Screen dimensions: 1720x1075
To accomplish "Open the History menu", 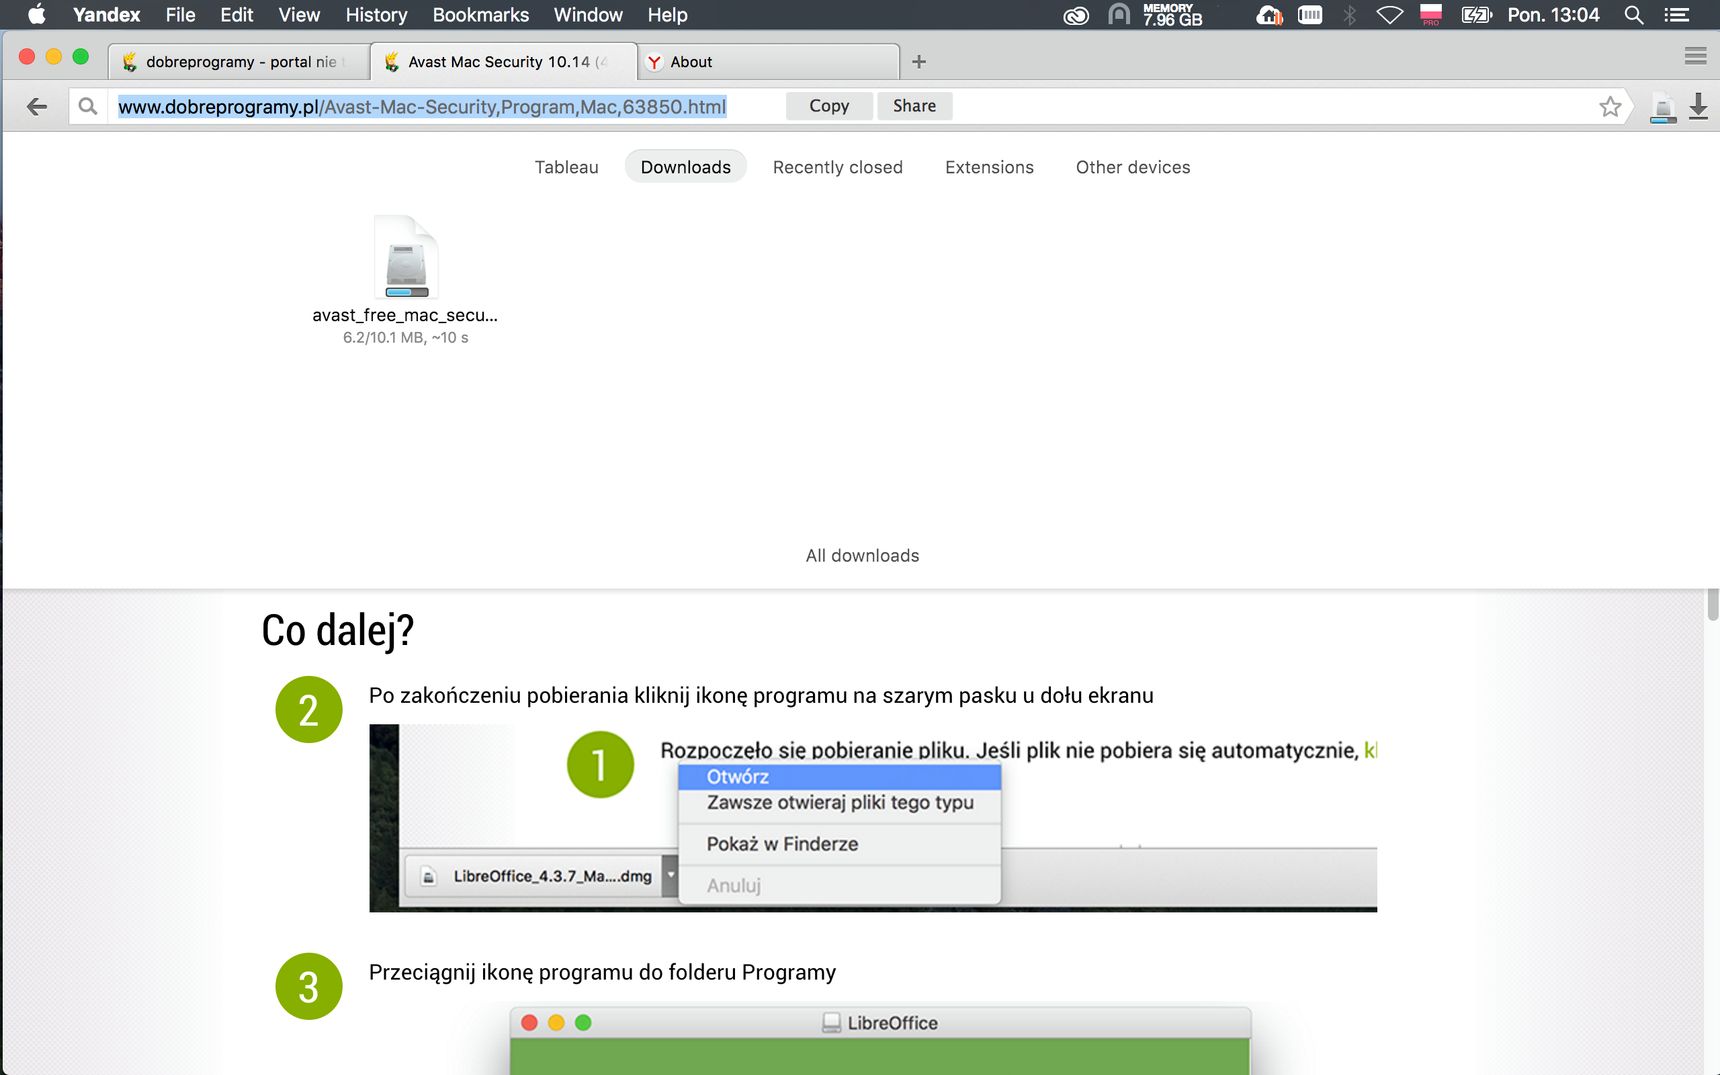I will point(376,15).
